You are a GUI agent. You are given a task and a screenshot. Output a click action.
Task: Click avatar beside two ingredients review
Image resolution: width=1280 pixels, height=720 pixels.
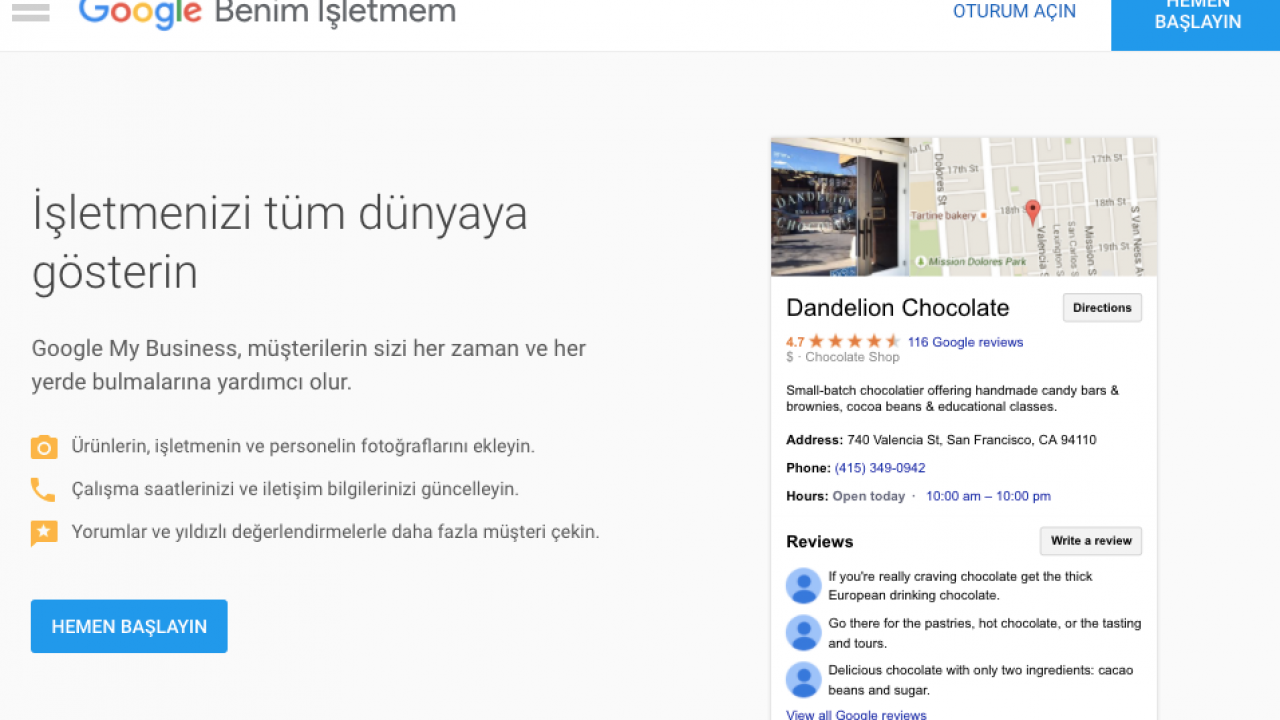(803, 680)
